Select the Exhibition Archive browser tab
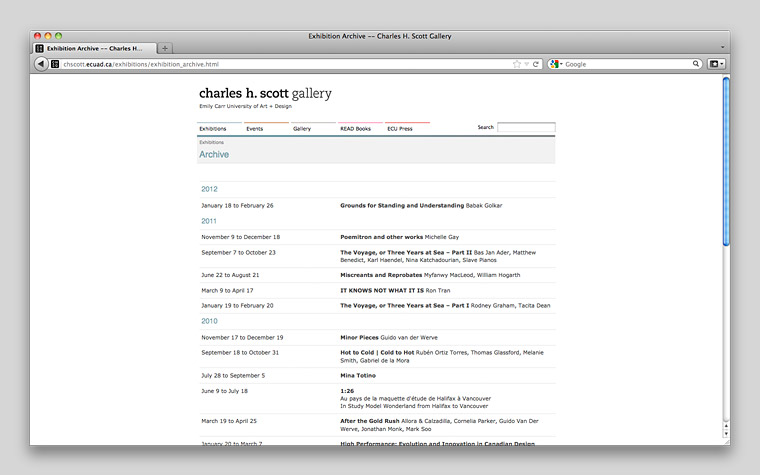Viewport: 760px width, 475px height. pos(93,48)
